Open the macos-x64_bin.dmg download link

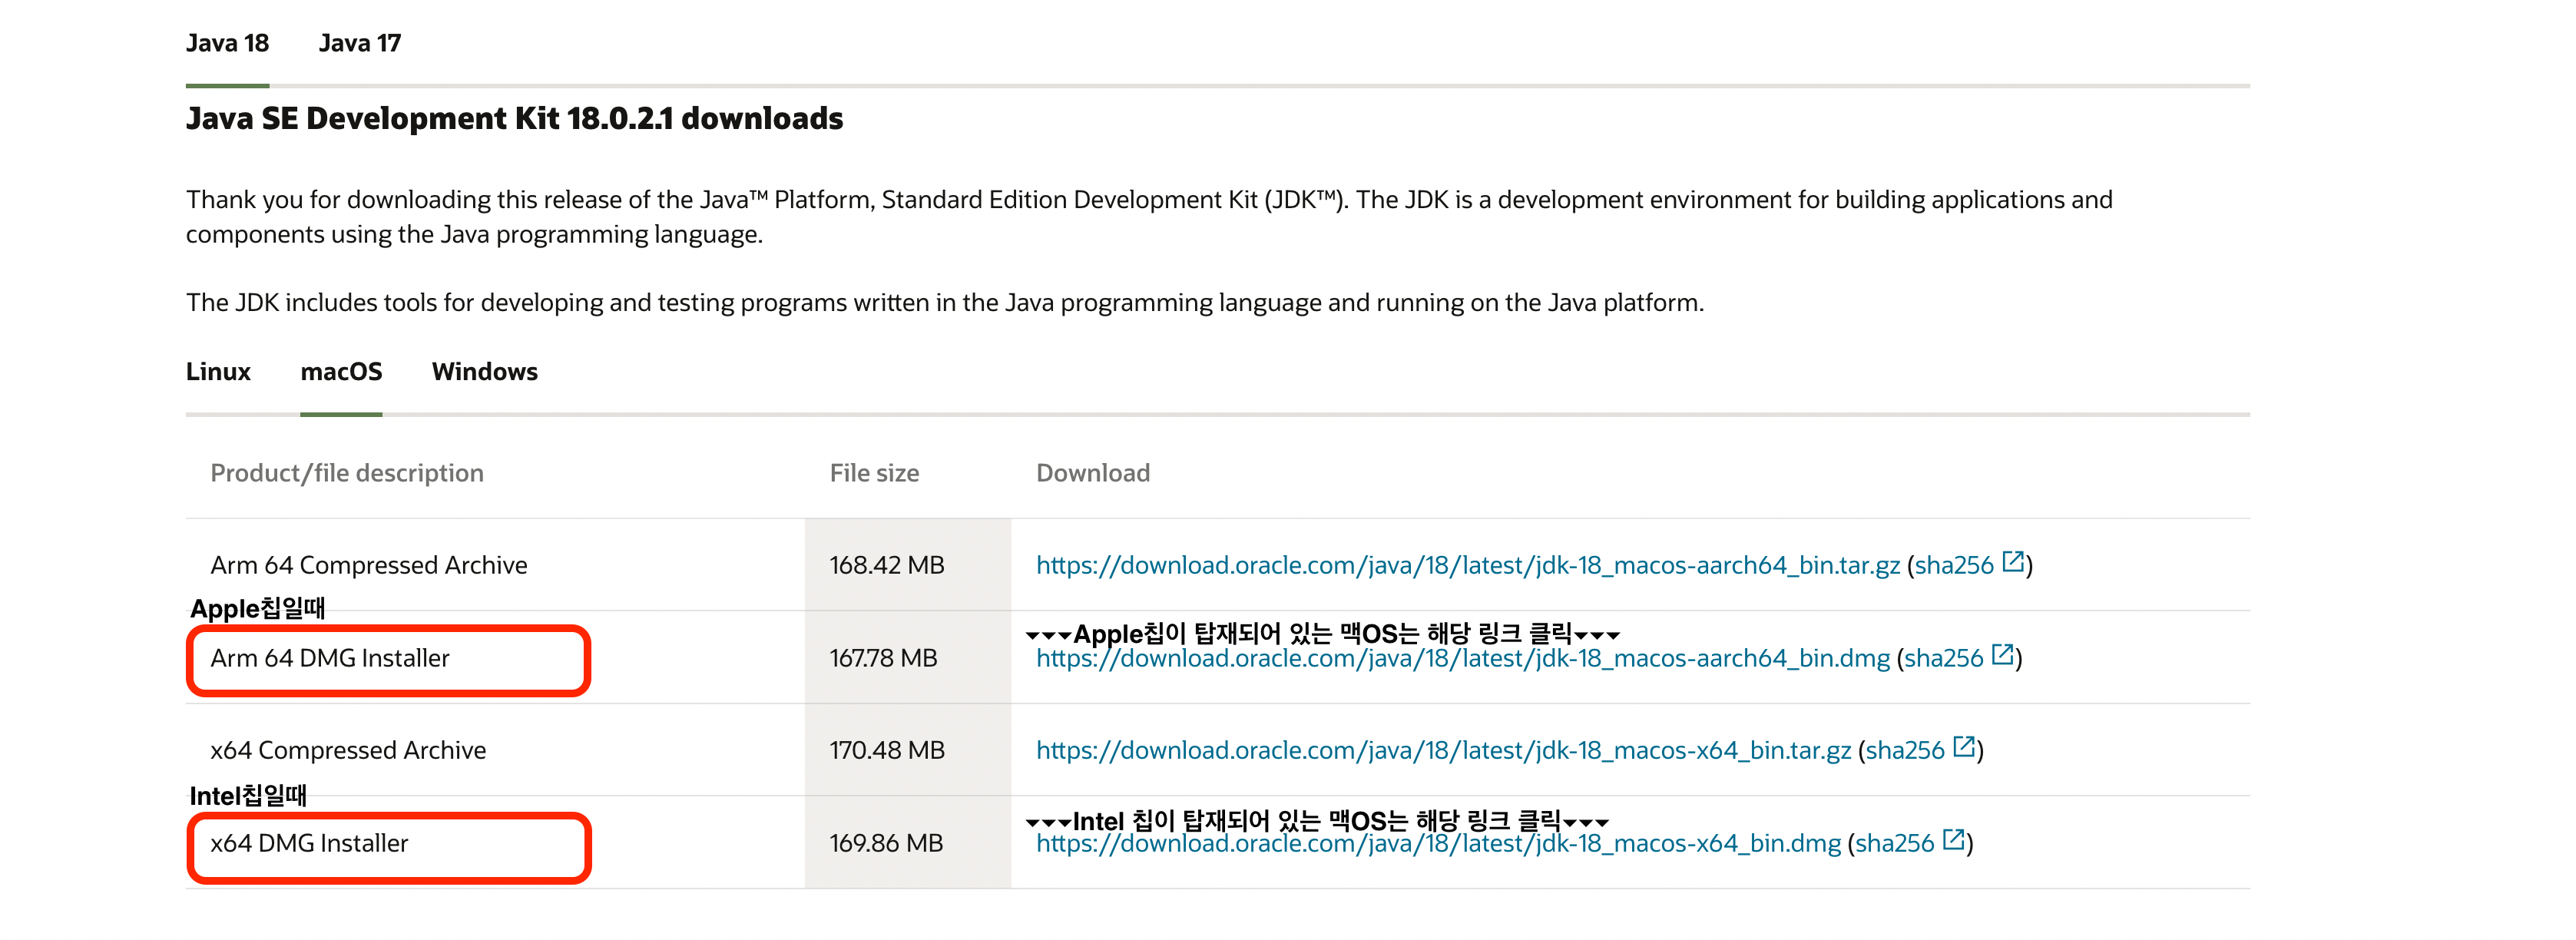pyautogui.click(x=1438, y=843)
